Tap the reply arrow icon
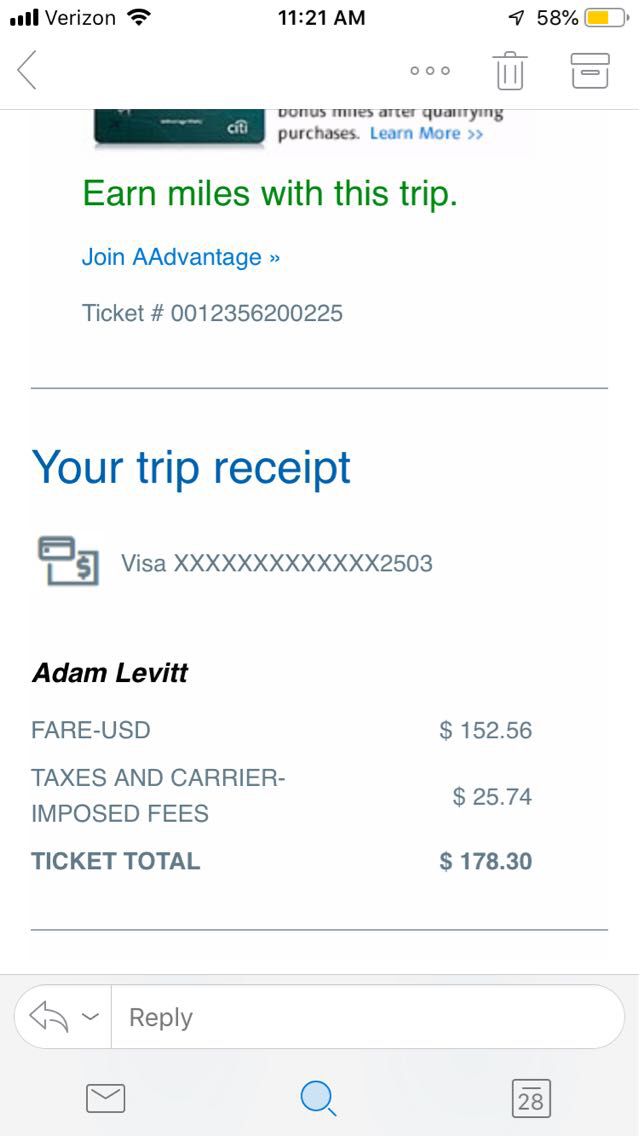 (x=47, y=1017)
